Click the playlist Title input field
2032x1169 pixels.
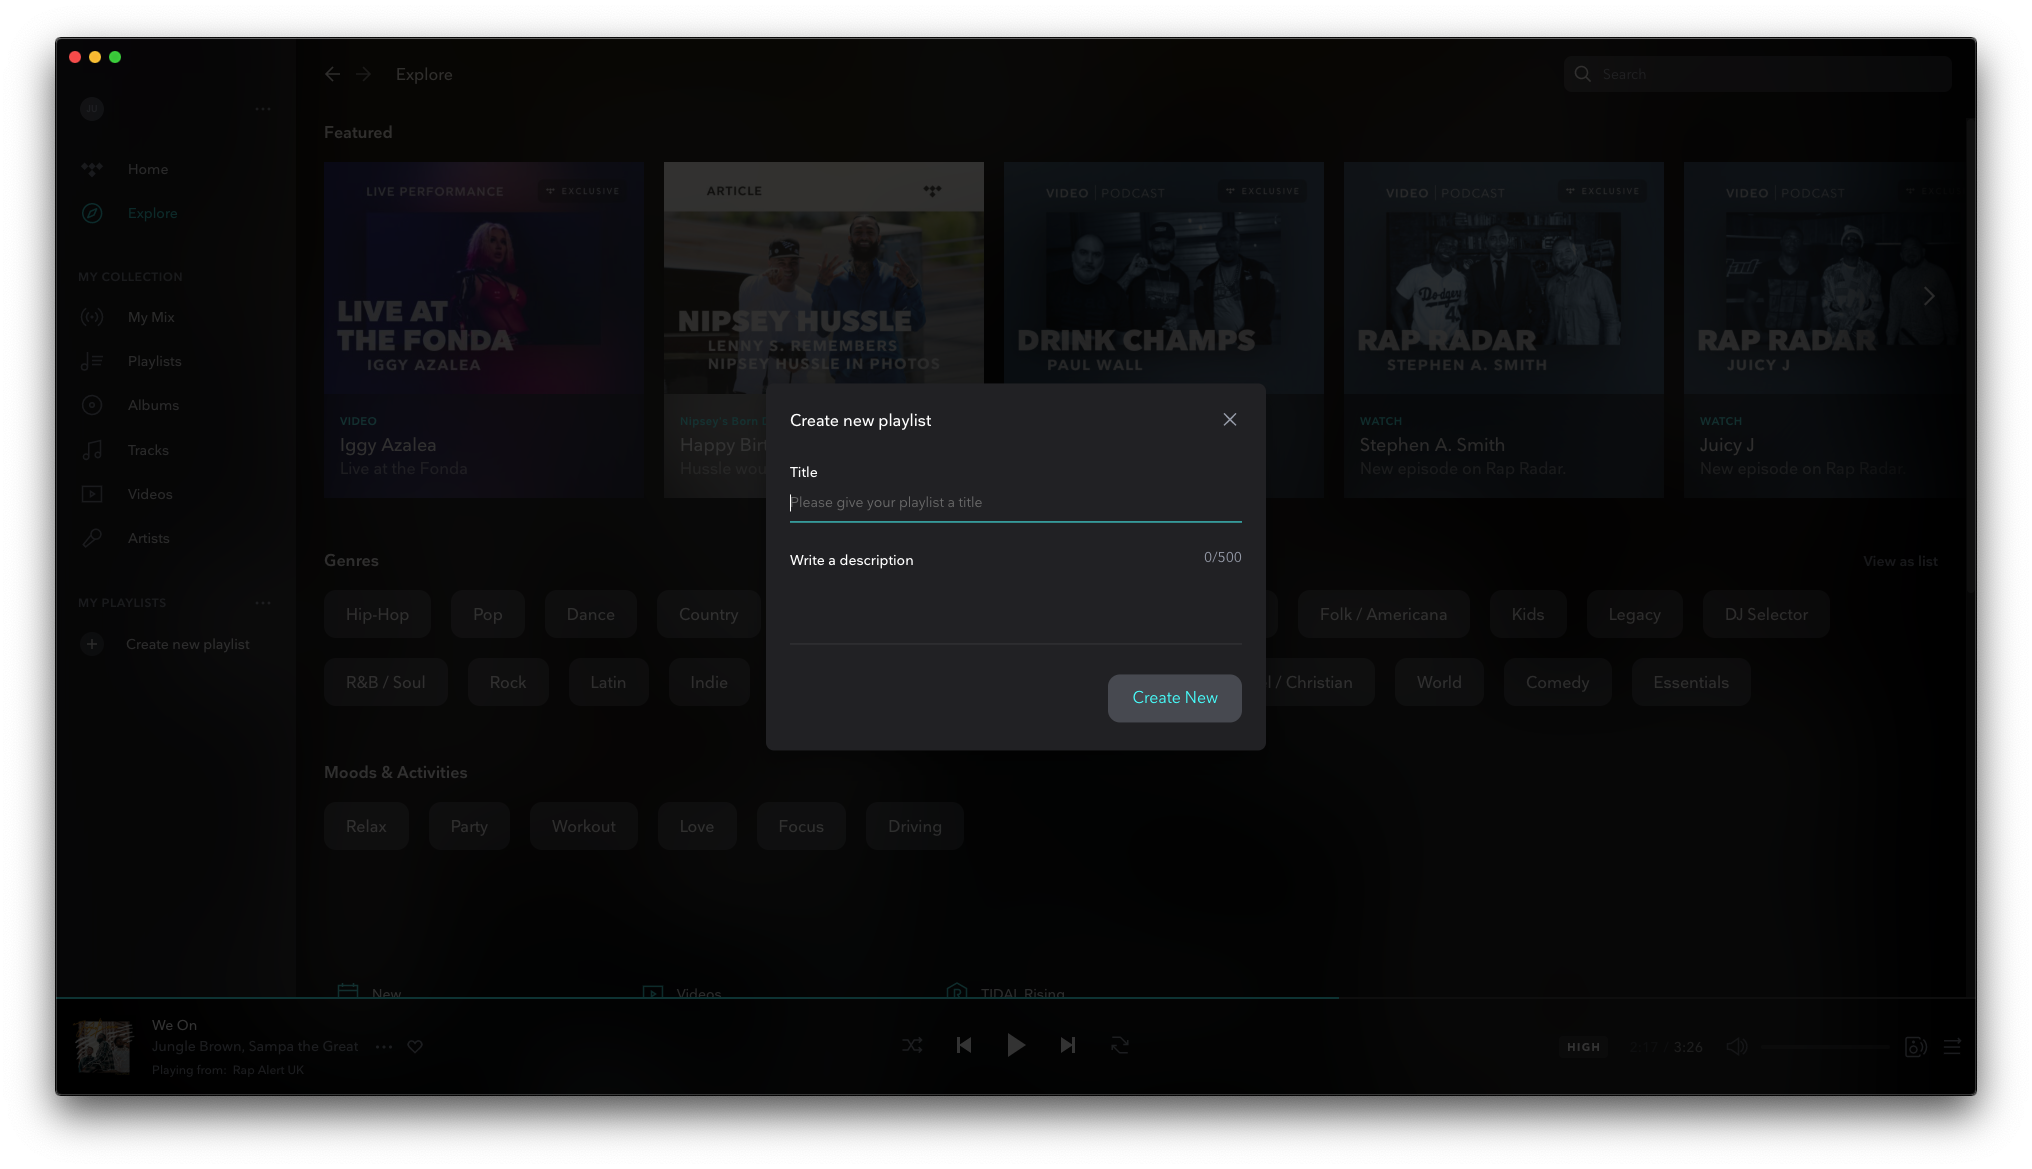point(1015,503)
